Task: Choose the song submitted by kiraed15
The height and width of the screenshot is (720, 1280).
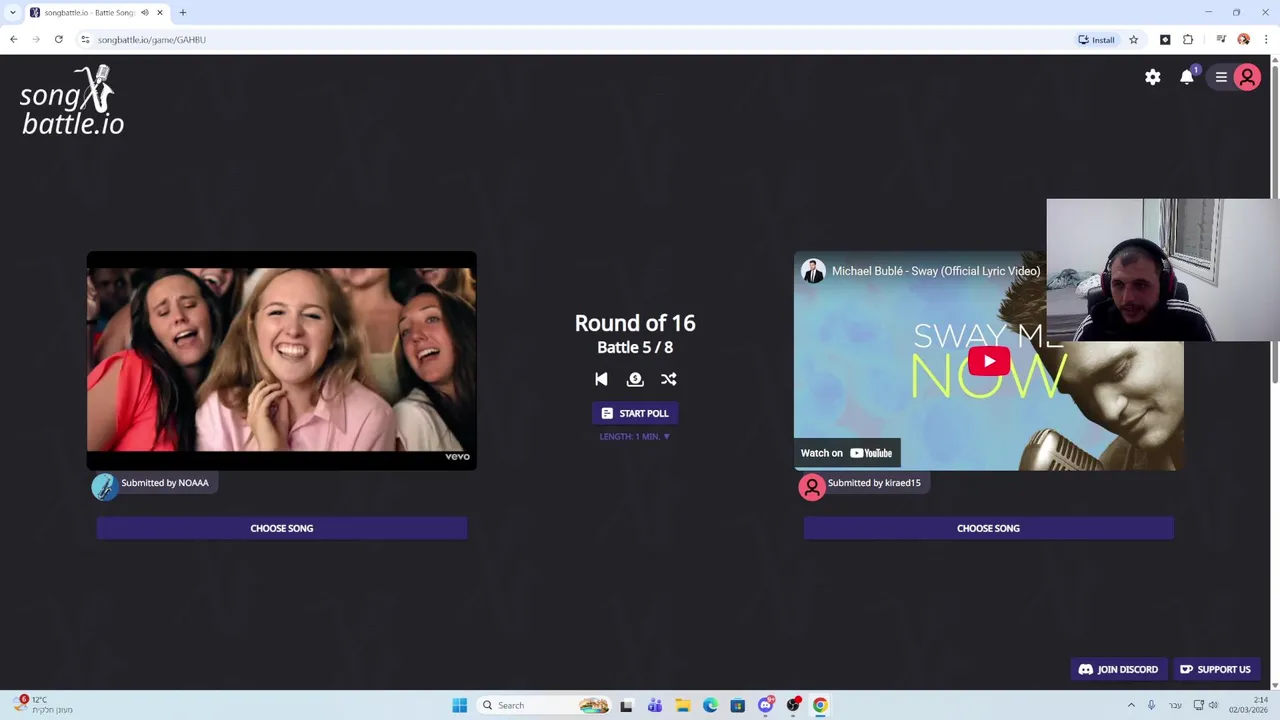Action: (988, 528)
